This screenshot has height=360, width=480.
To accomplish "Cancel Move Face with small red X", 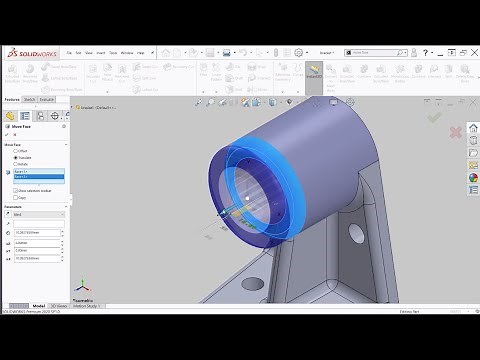I will pos(15,135).
